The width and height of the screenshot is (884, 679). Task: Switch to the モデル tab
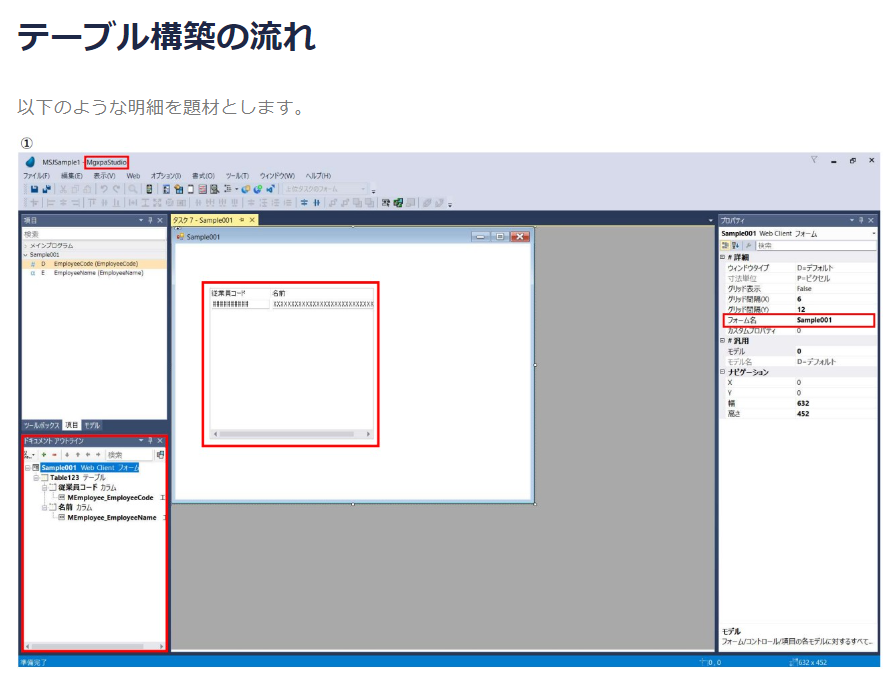(x=92, y=425)
